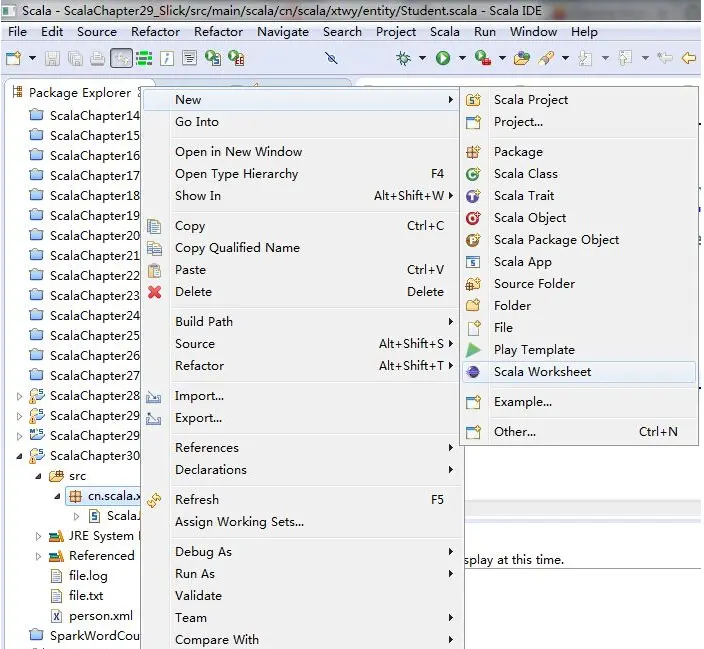
Task: Select file.txt in Package Explorer
Action: (77, 596)
